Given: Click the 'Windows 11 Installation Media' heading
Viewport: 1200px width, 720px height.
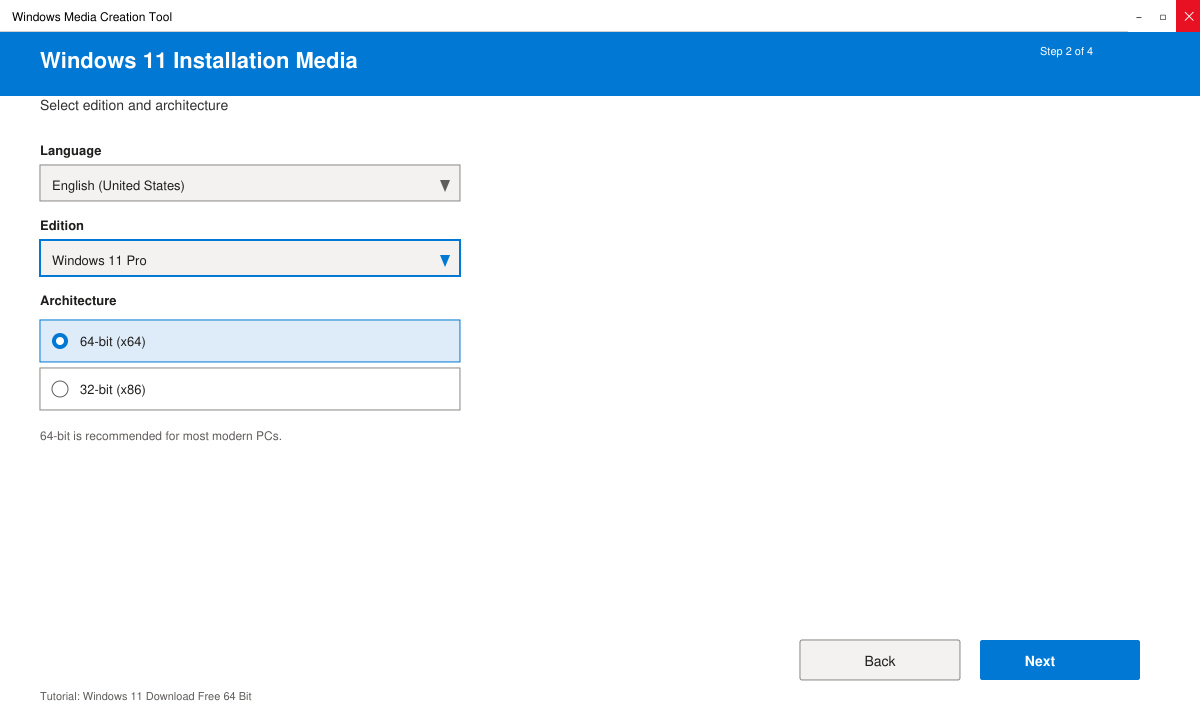Looking at the screenshot, I should click(x=199, y=60).
